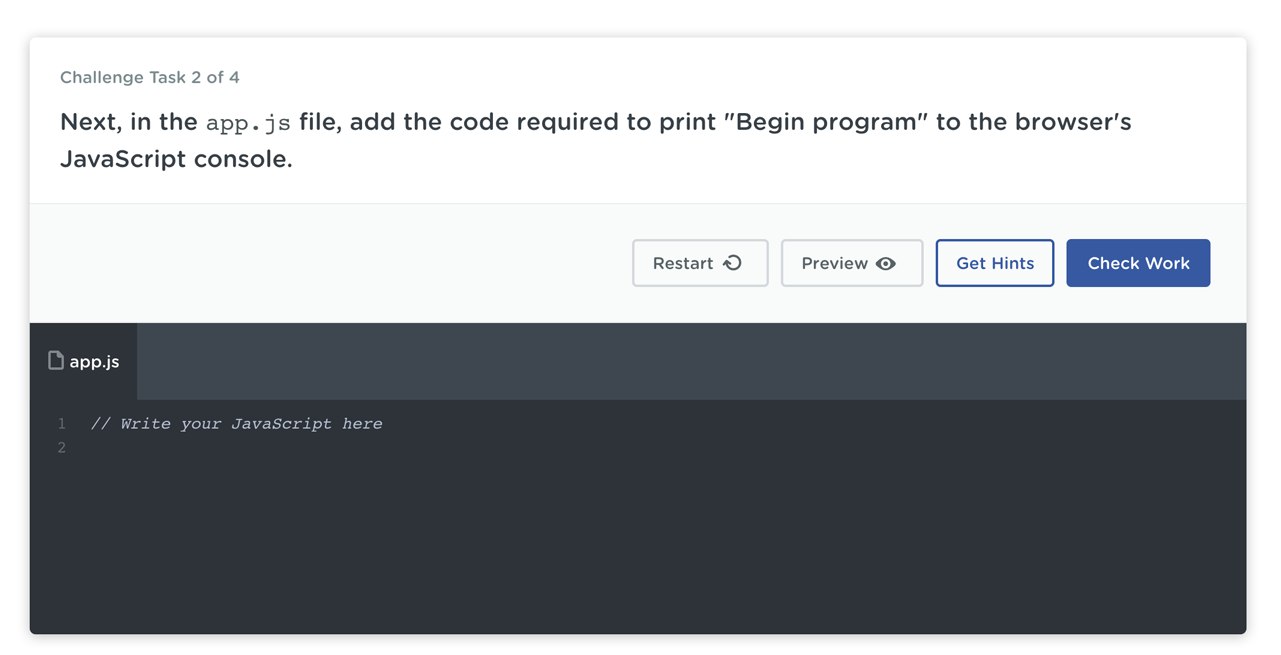Click the inline app.js code text in instructions

(248, 123)
